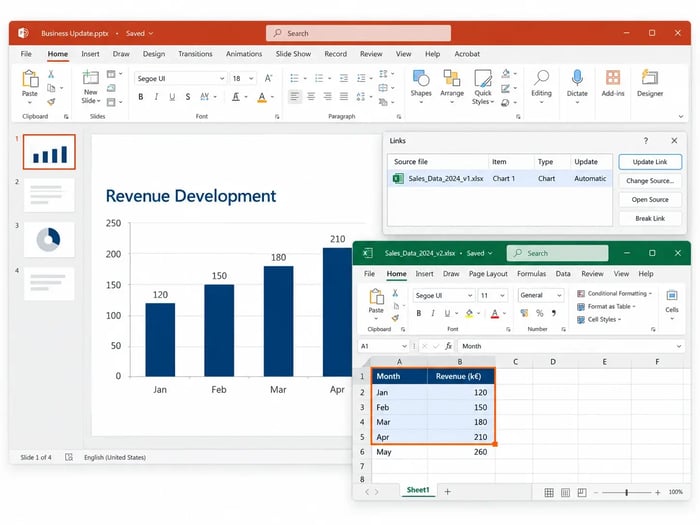
Task: Toggle Bold in the PowerPoint ribbon
Action: [x=141, y=97]
